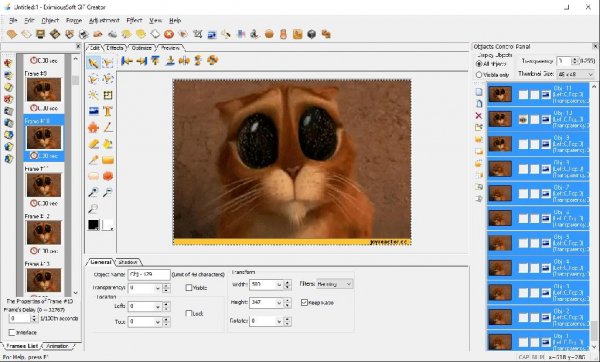This screenshot has height=362, width=600.
Task: Expand the Rotate value dropdown
Action: coord(279,321)
